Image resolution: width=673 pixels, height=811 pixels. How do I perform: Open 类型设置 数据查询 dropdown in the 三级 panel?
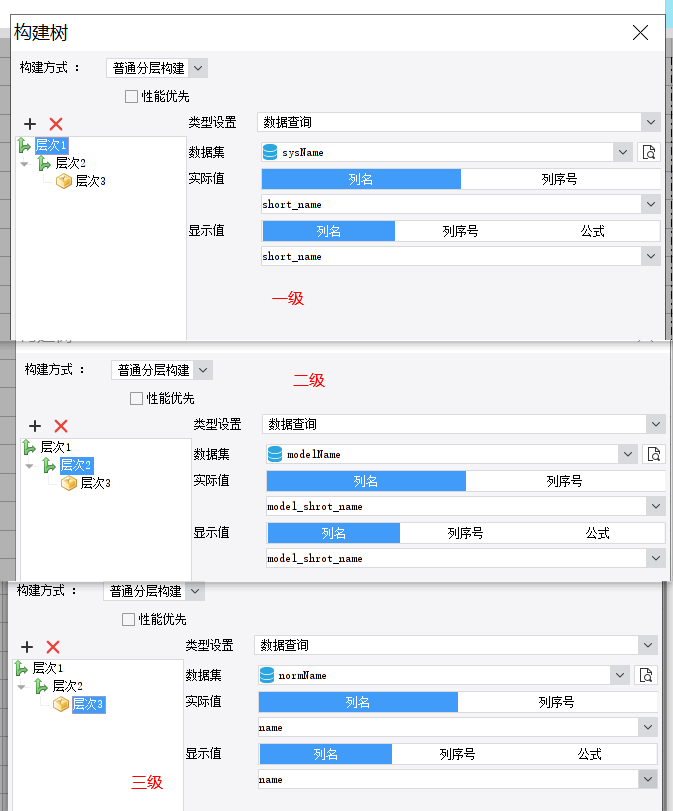pyautogui.click(x=648, y=645)
